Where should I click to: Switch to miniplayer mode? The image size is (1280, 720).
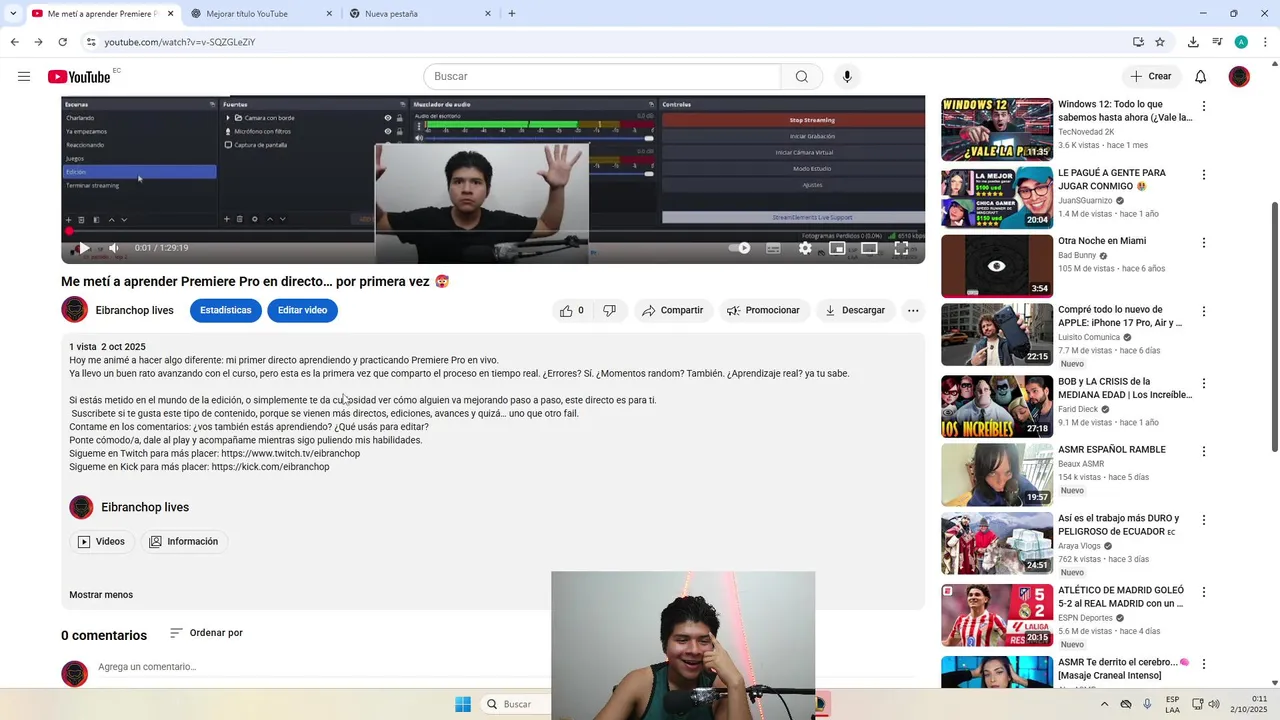837,248
